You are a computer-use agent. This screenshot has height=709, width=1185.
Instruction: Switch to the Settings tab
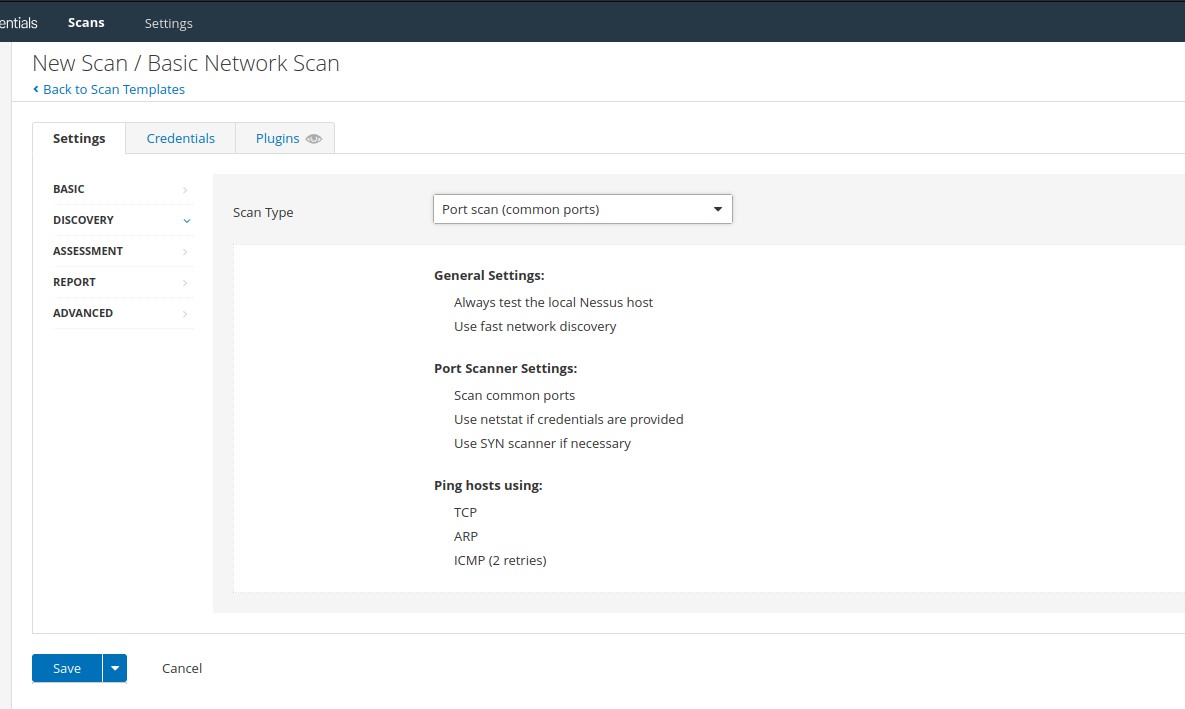click(x=79, y=138)
